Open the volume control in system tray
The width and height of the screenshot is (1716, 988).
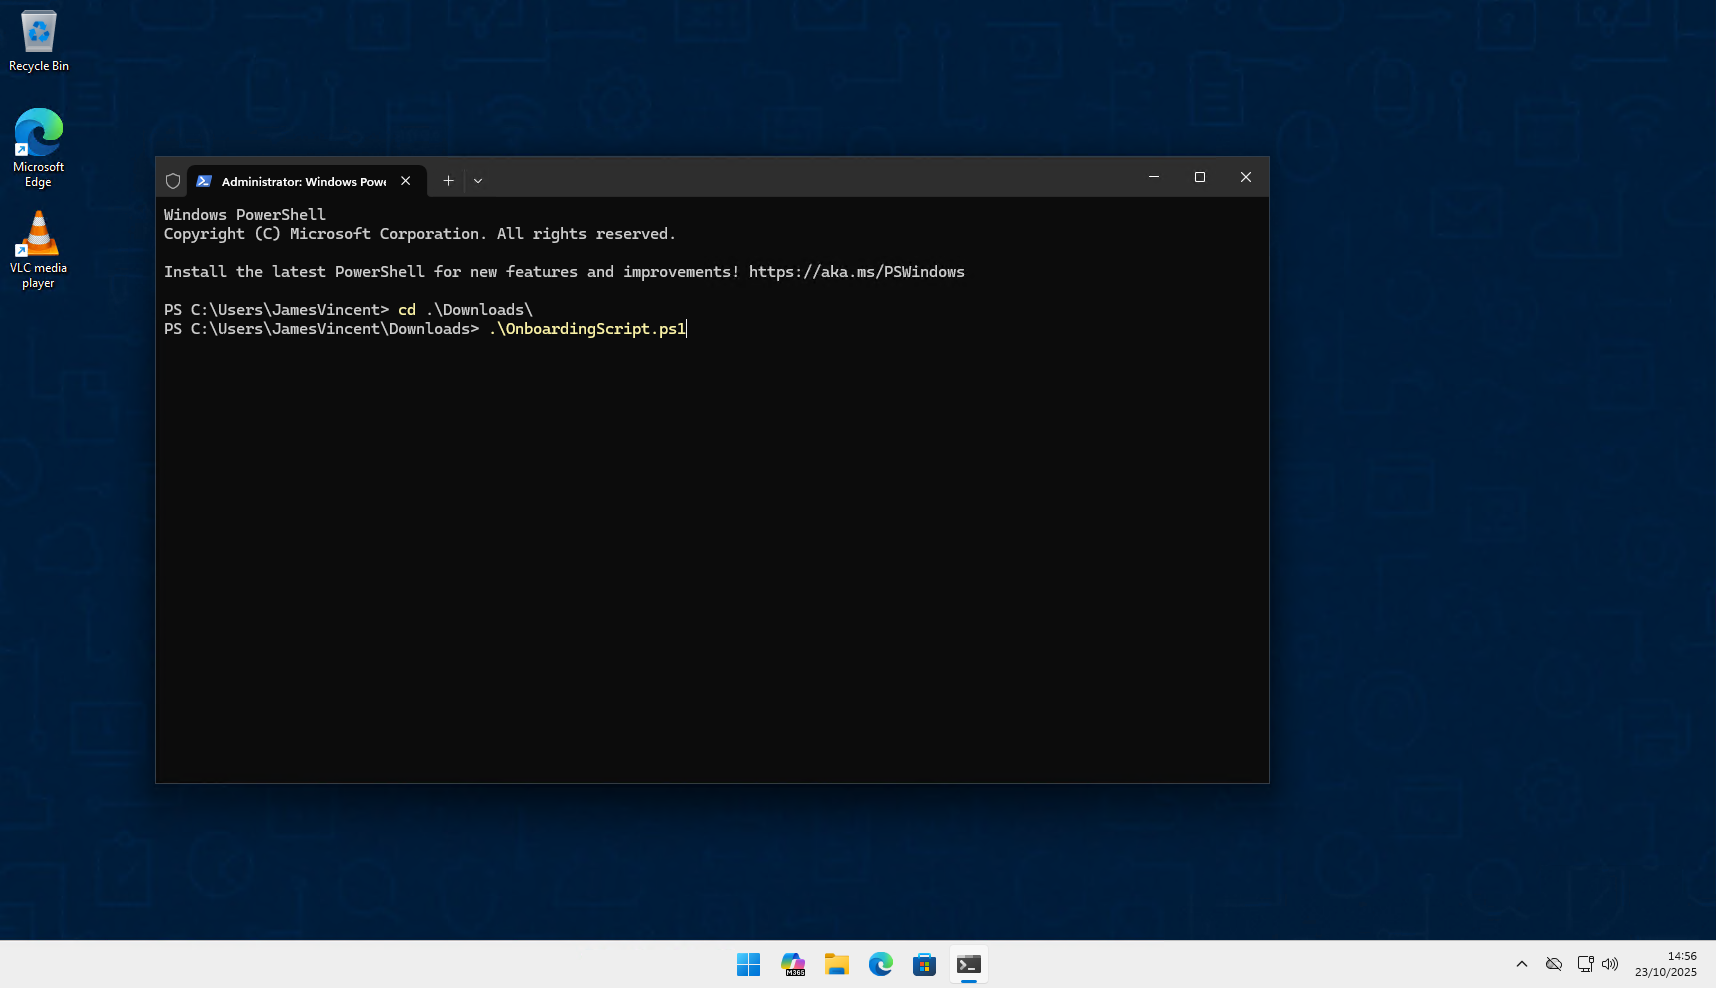pyautogui.click(x=1610, y=964)
